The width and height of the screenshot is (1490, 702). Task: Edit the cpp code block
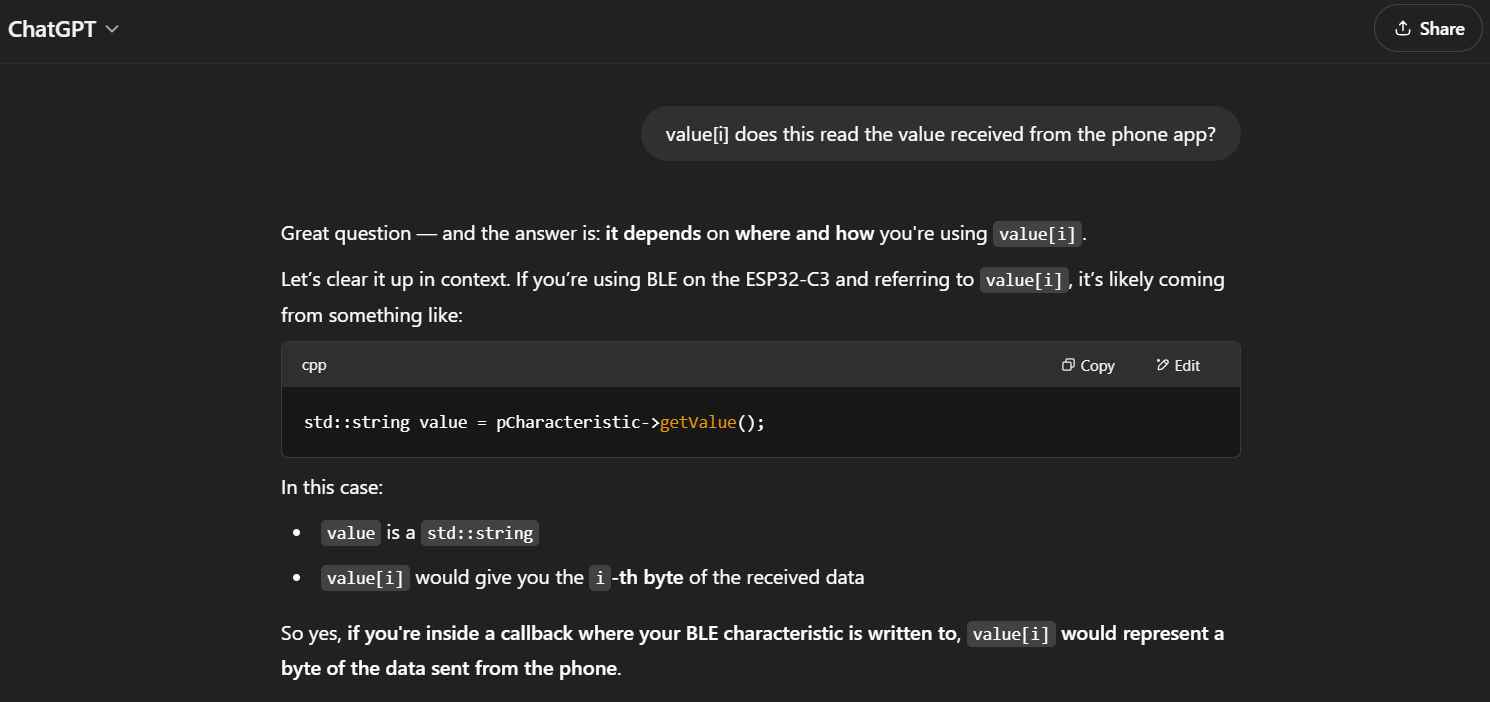click(1178, 365)
